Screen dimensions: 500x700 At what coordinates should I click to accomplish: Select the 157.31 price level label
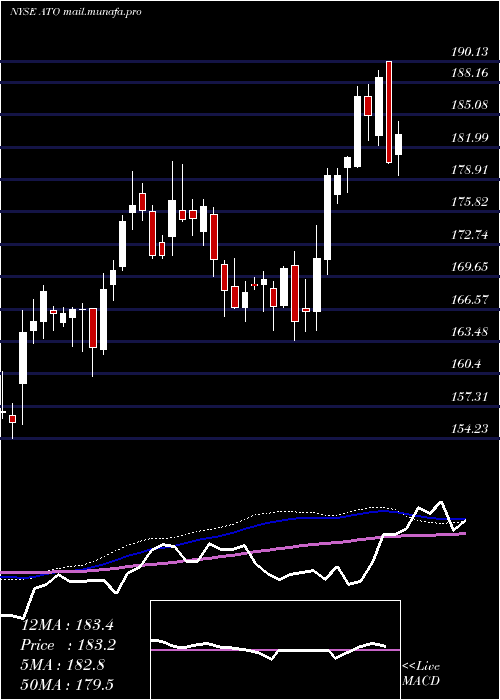pyautogui.click(x=469, y=396)
